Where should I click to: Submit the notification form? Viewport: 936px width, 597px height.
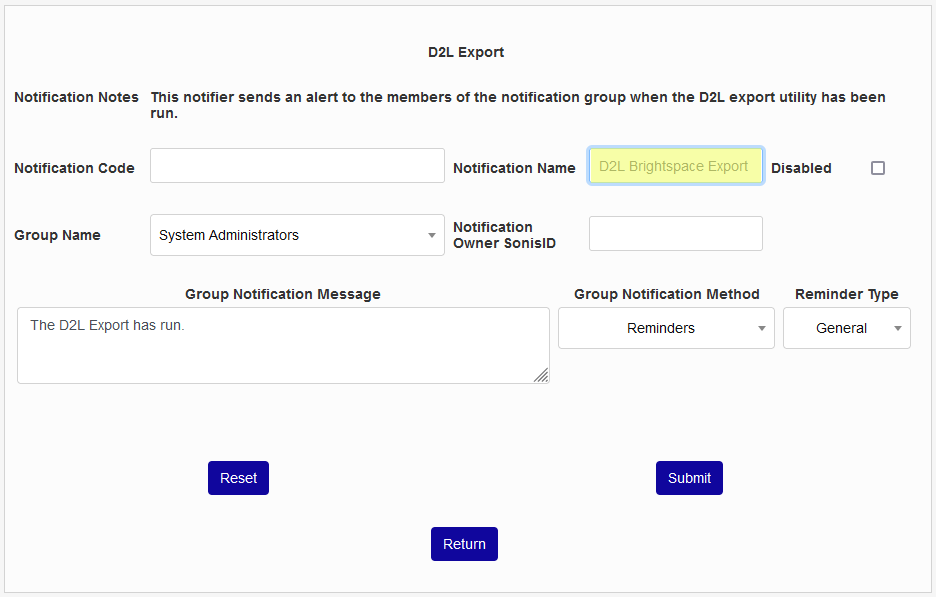tap(689, 478)
